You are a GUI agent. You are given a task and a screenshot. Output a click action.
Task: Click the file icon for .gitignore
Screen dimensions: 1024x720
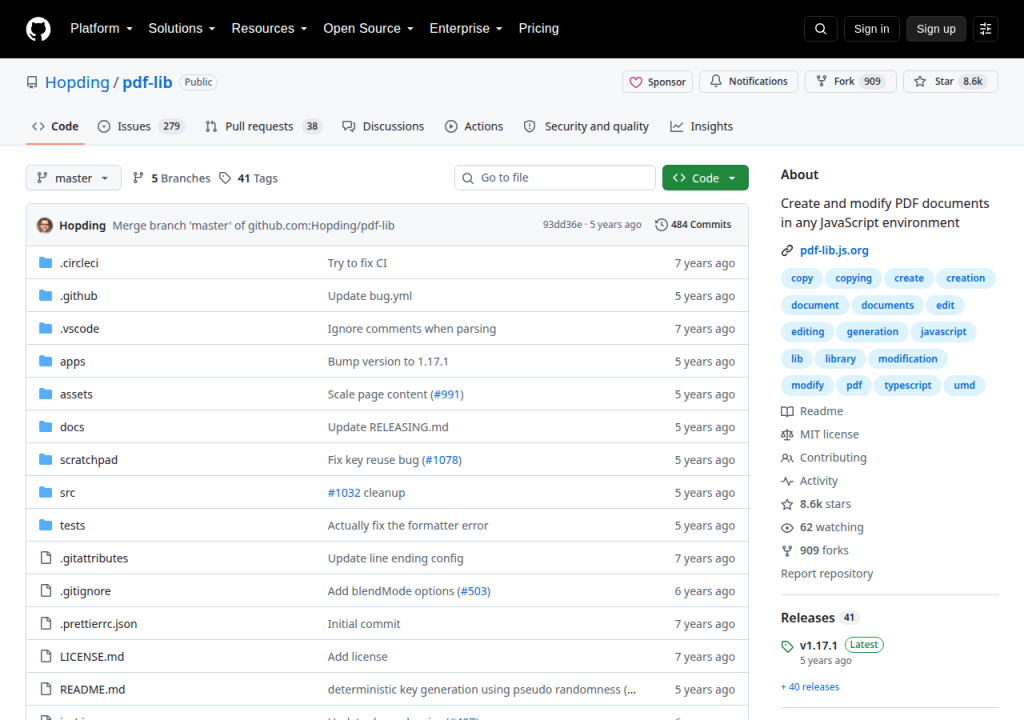coord(46,591)
